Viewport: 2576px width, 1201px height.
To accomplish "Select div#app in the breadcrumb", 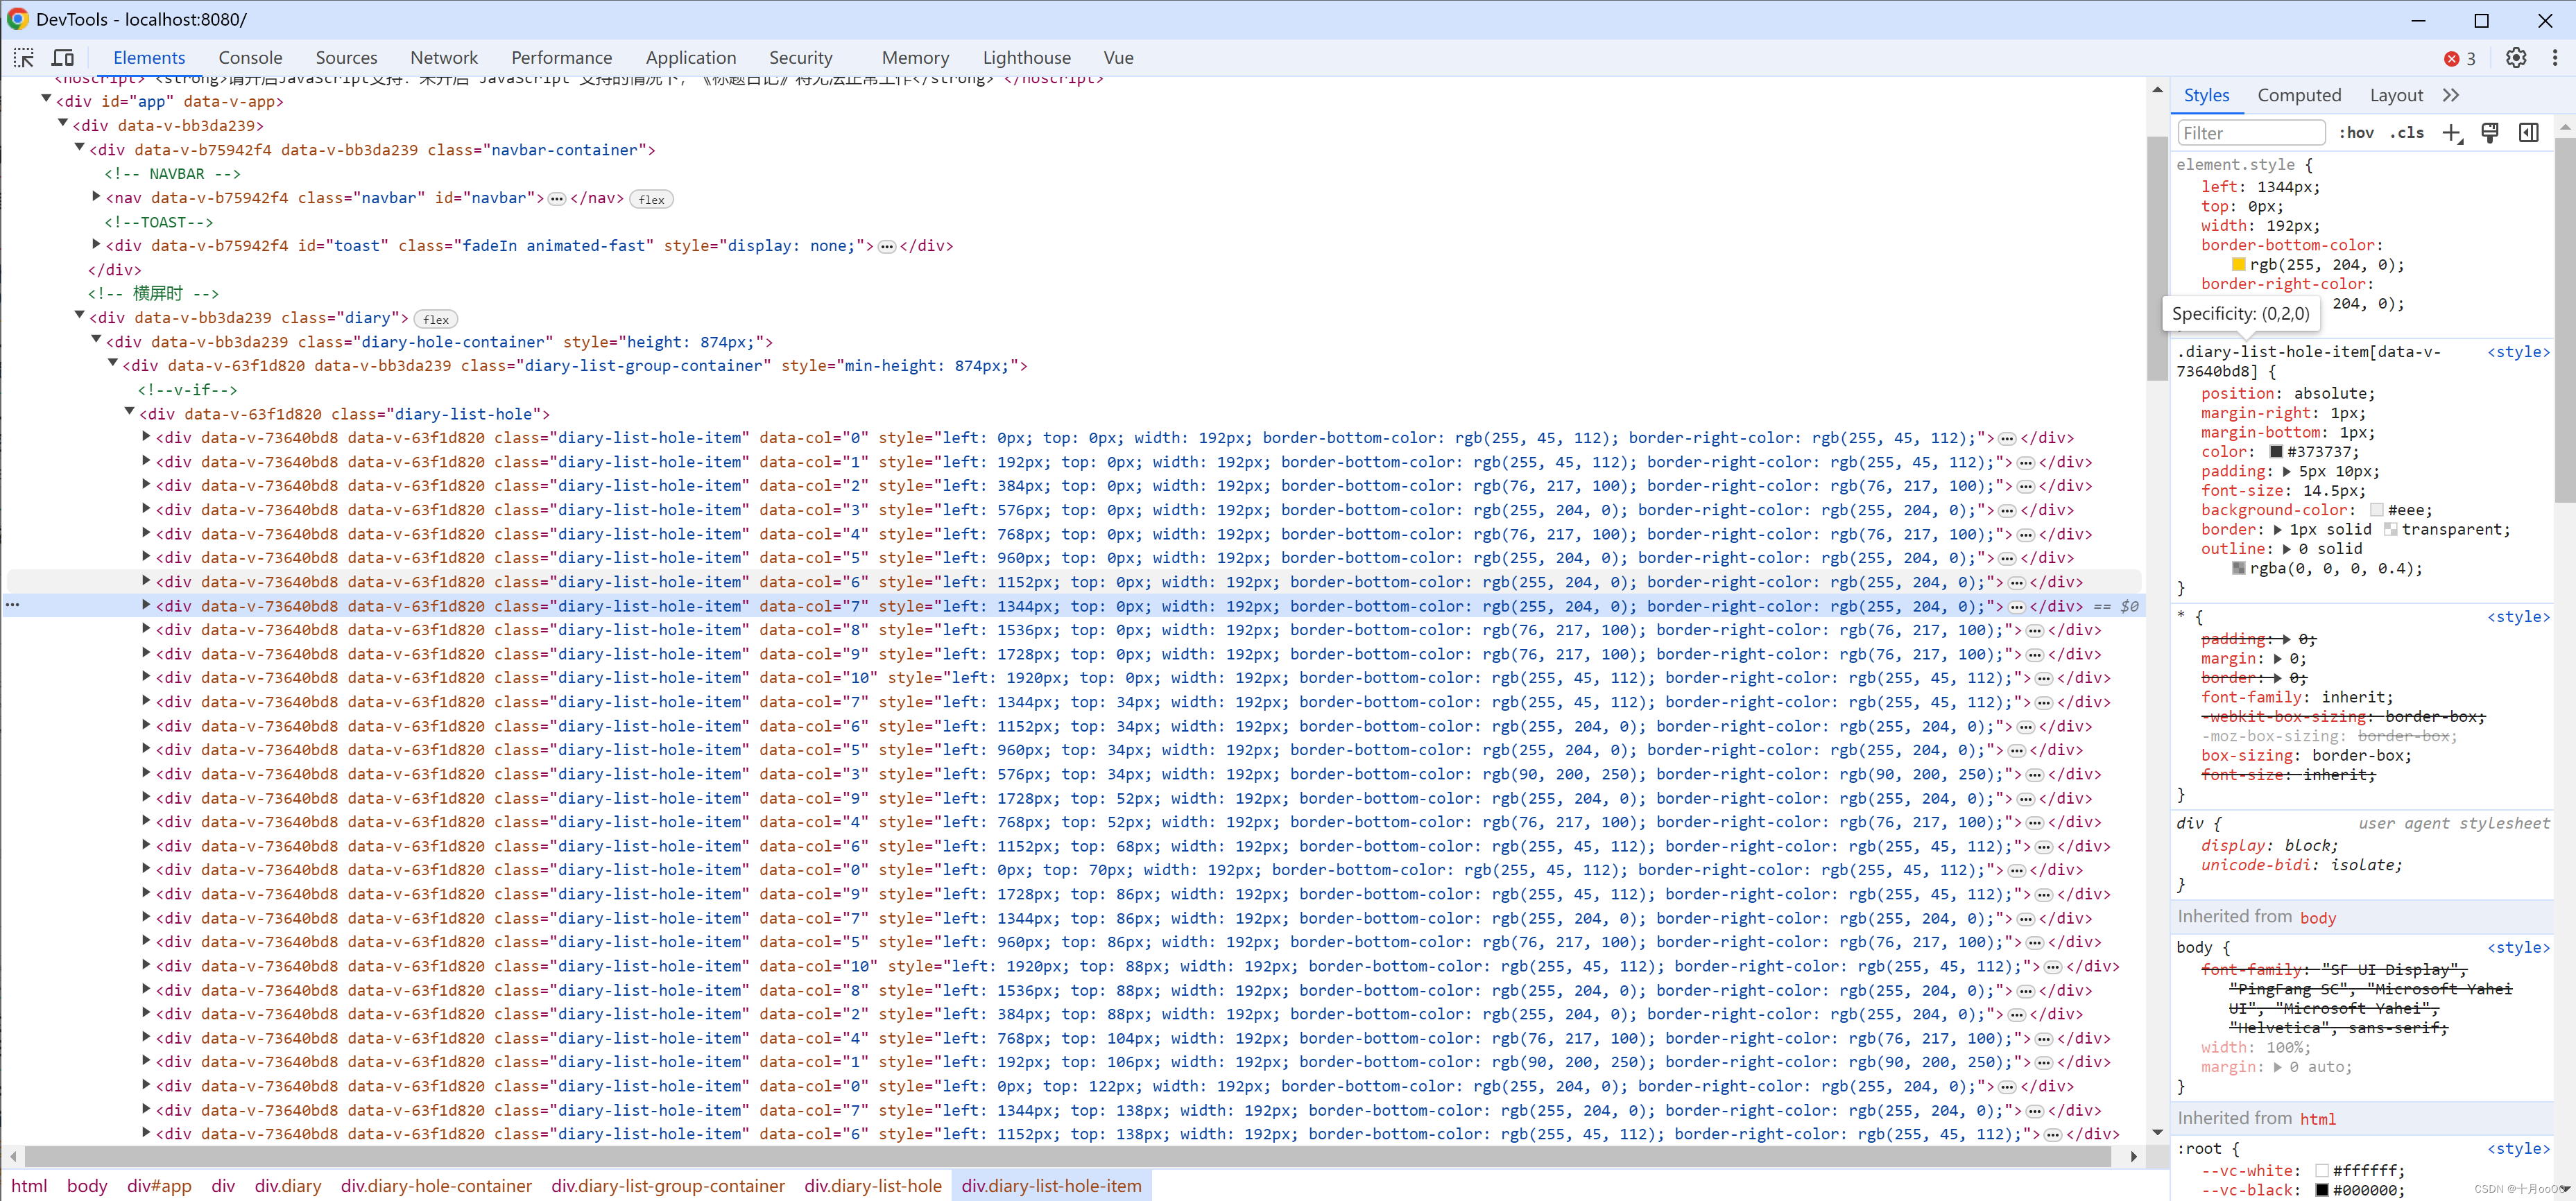I will click(x=159, y=1185).
